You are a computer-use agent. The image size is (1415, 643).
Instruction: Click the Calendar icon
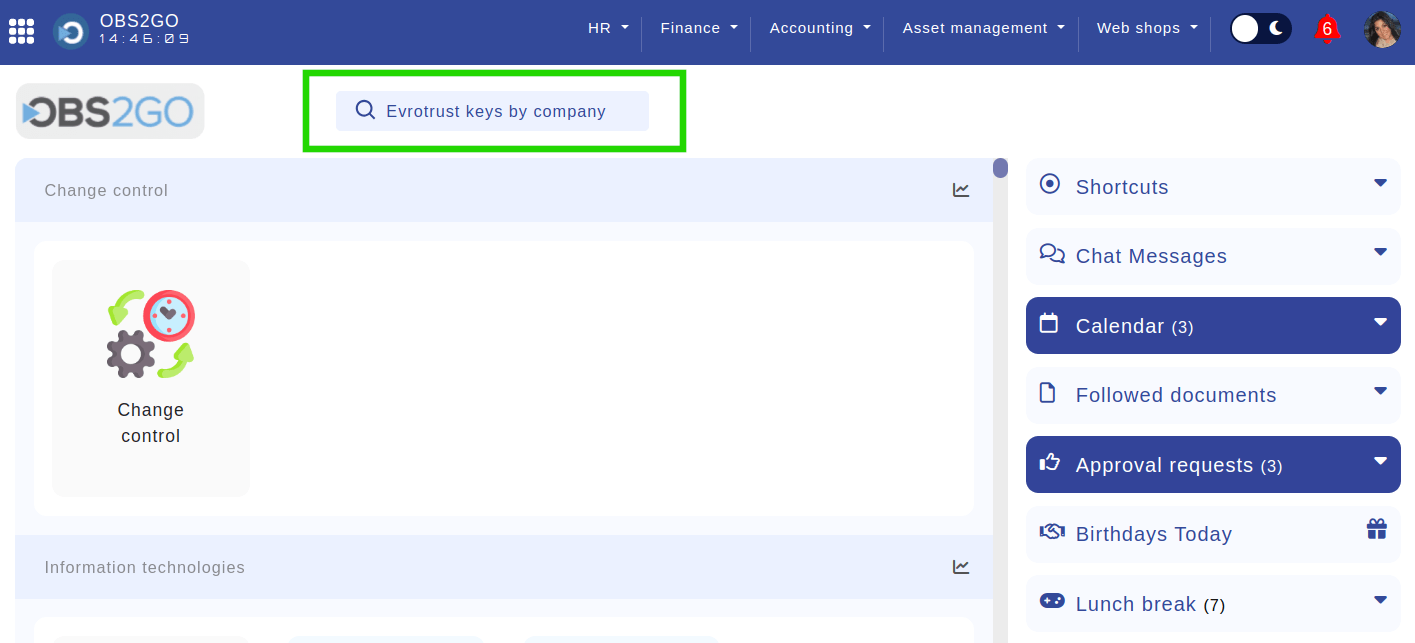(x=1049, y=323)
